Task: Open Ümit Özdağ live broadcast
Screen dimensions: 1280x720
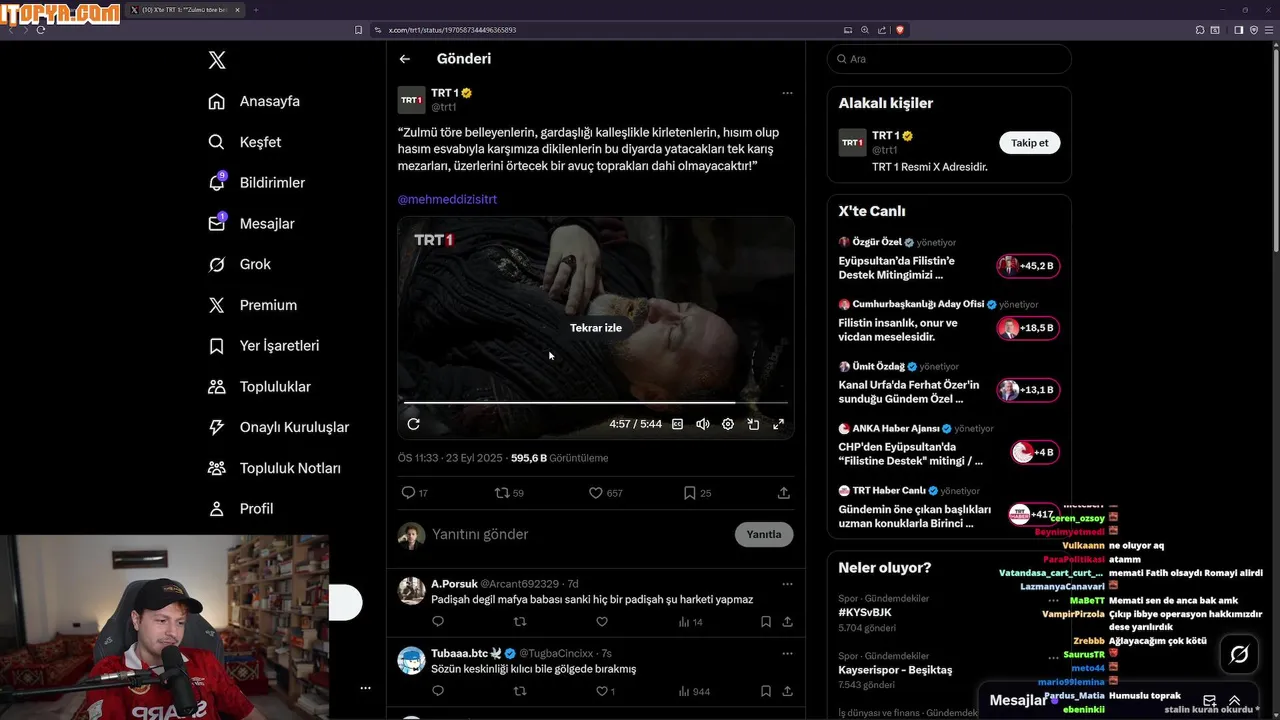Action: click(949, 382)
